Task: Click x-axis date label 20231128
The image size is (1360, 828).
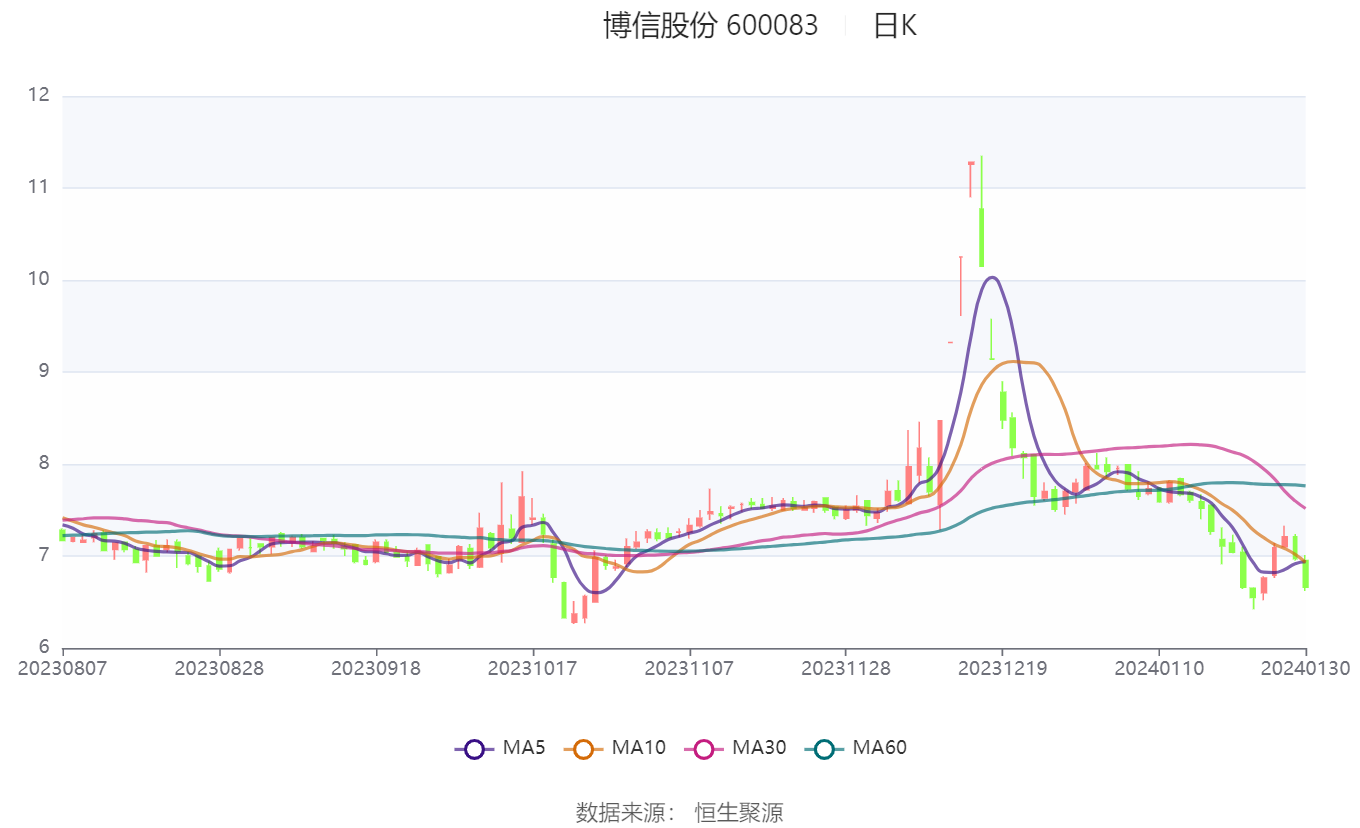Action: point(845,667)
